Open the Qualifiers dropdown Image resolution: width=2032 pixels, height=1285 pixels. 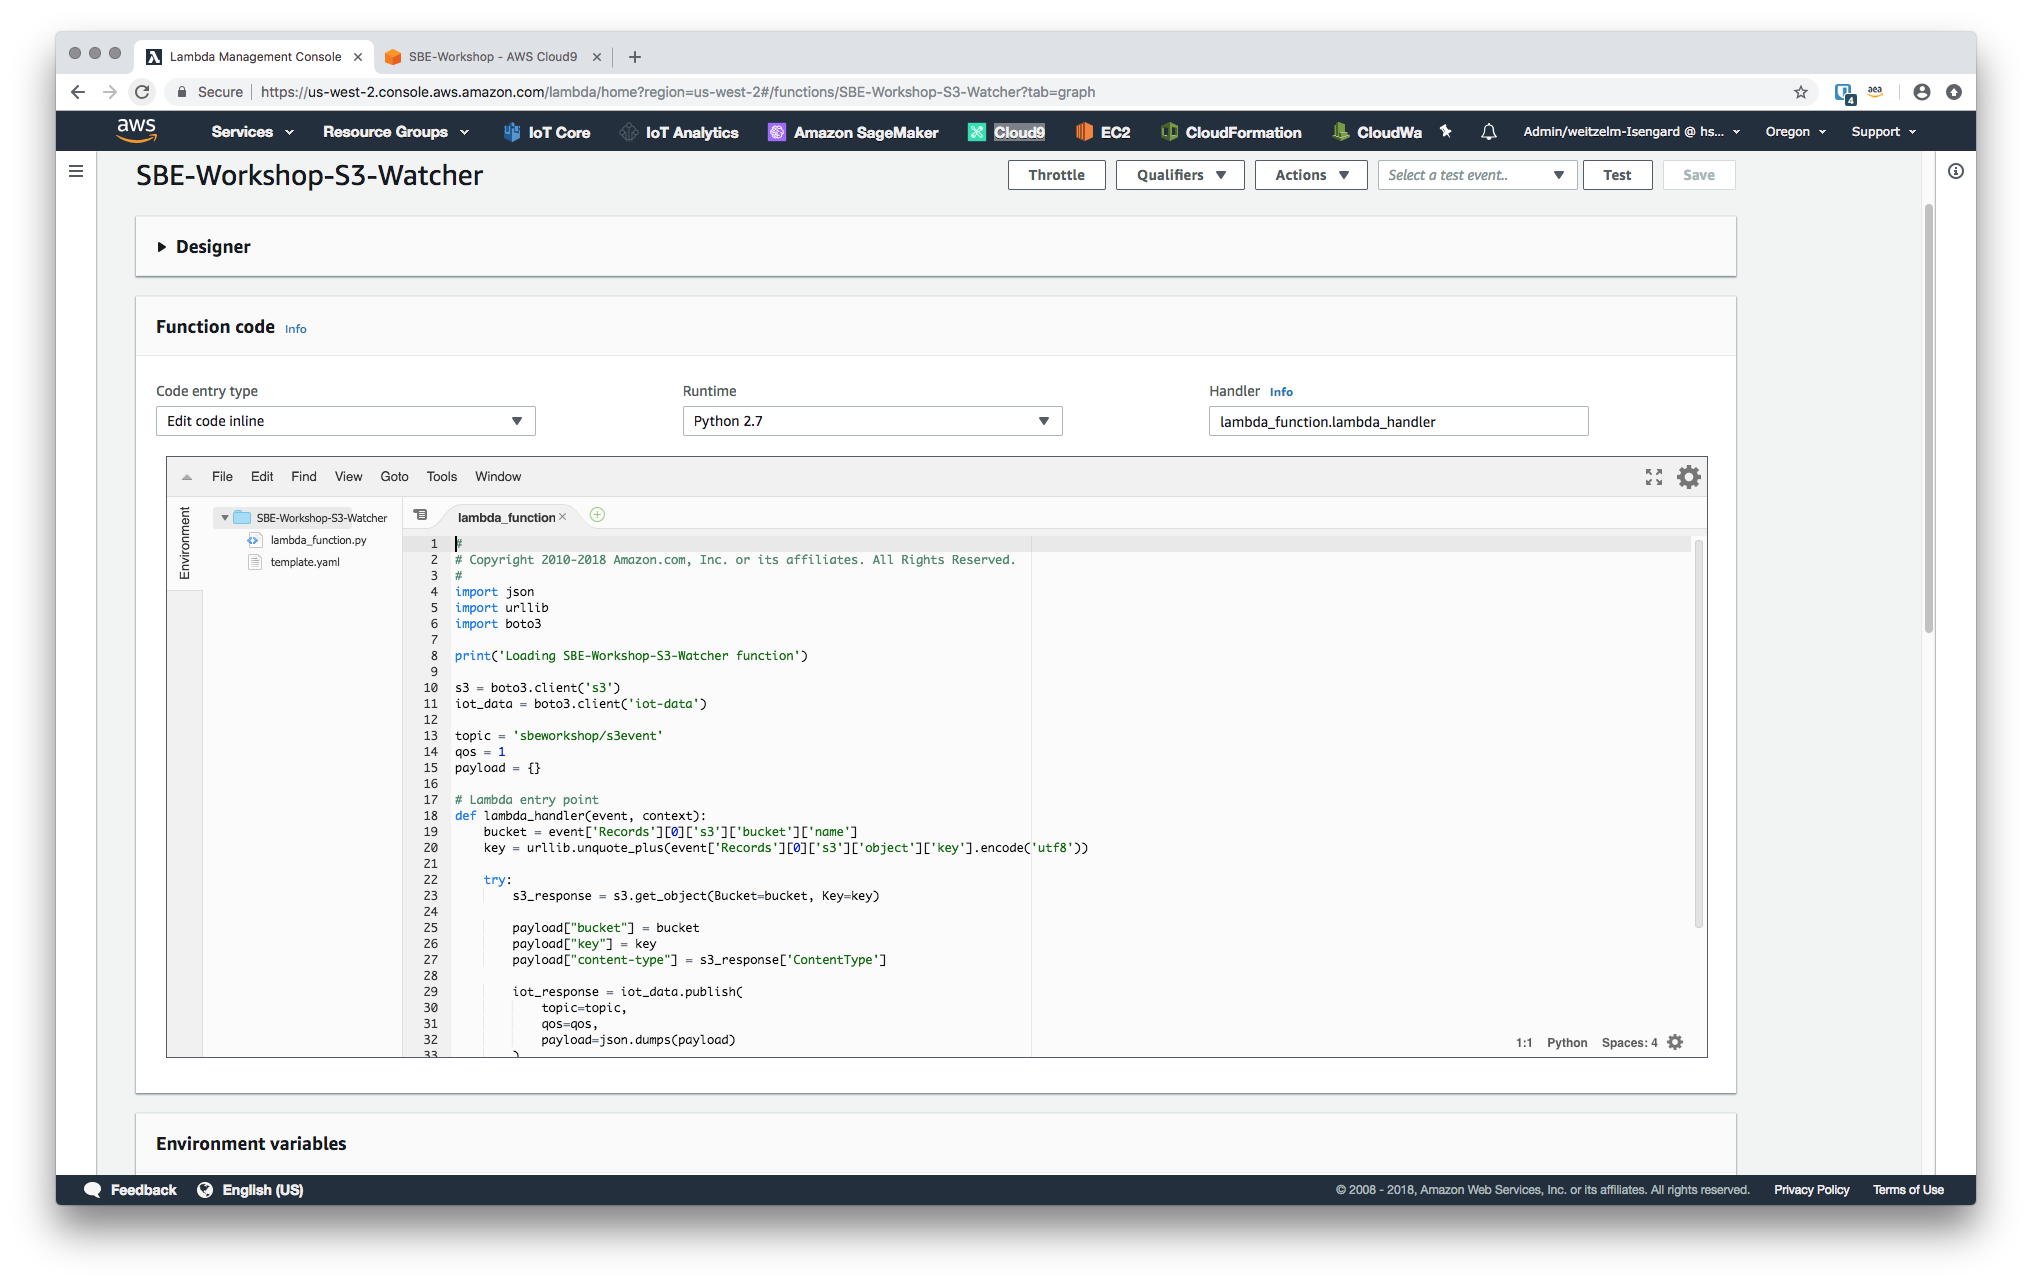1180,175
